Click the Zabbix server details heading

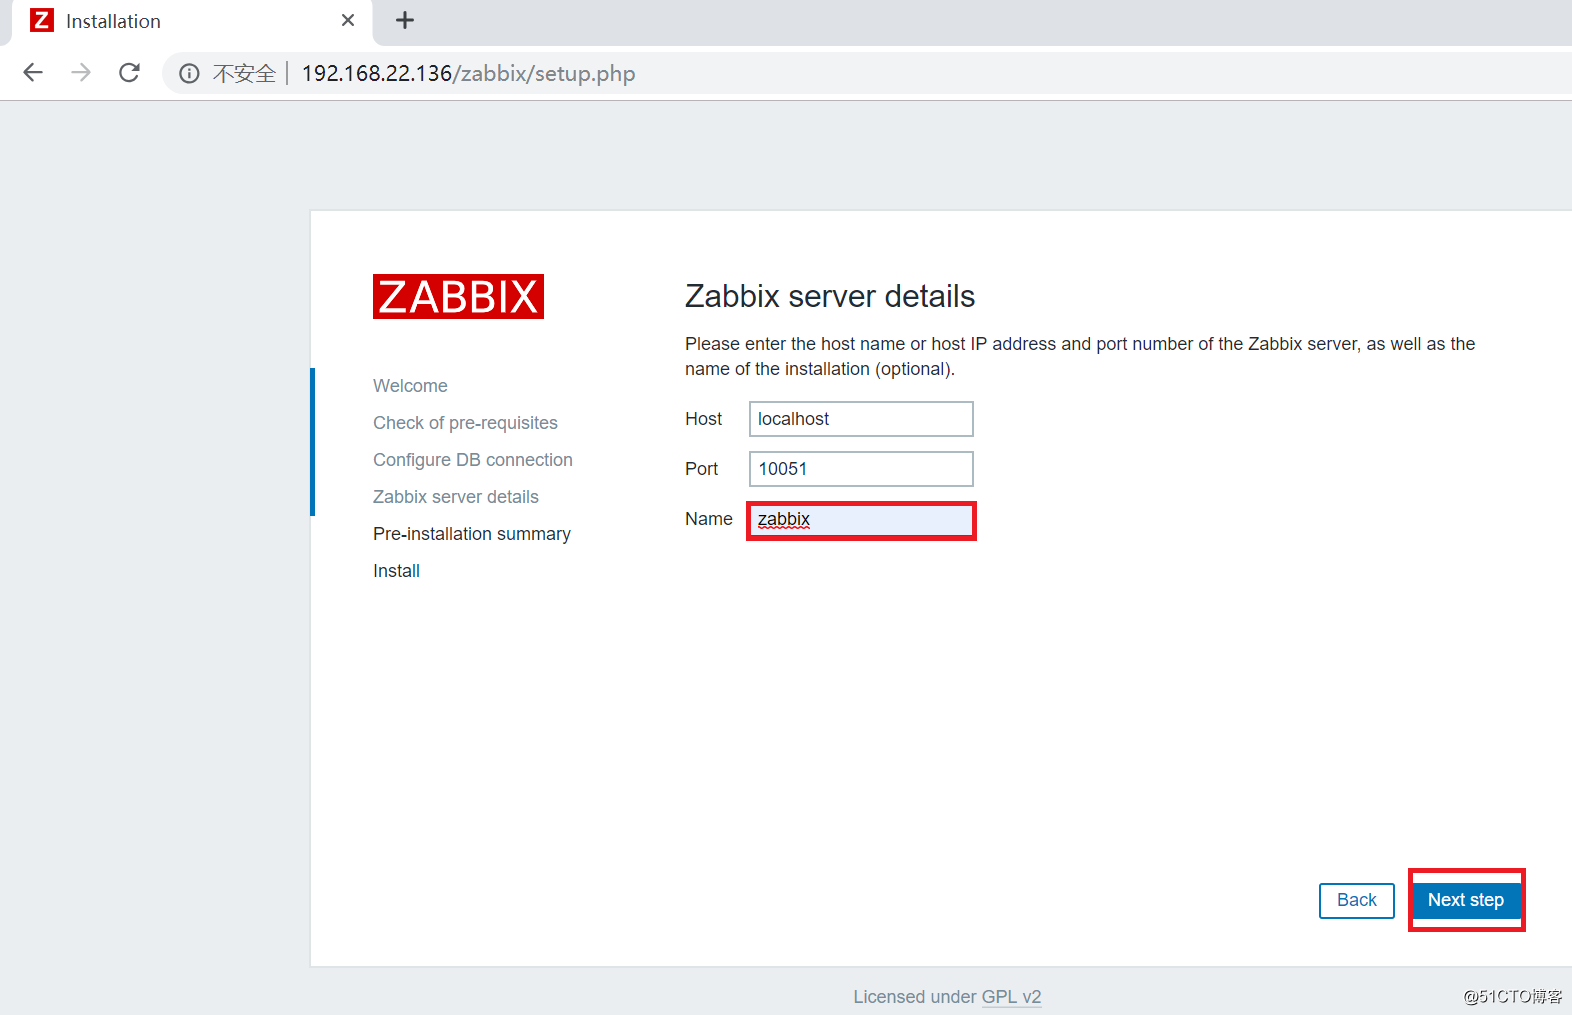point(830,297)
